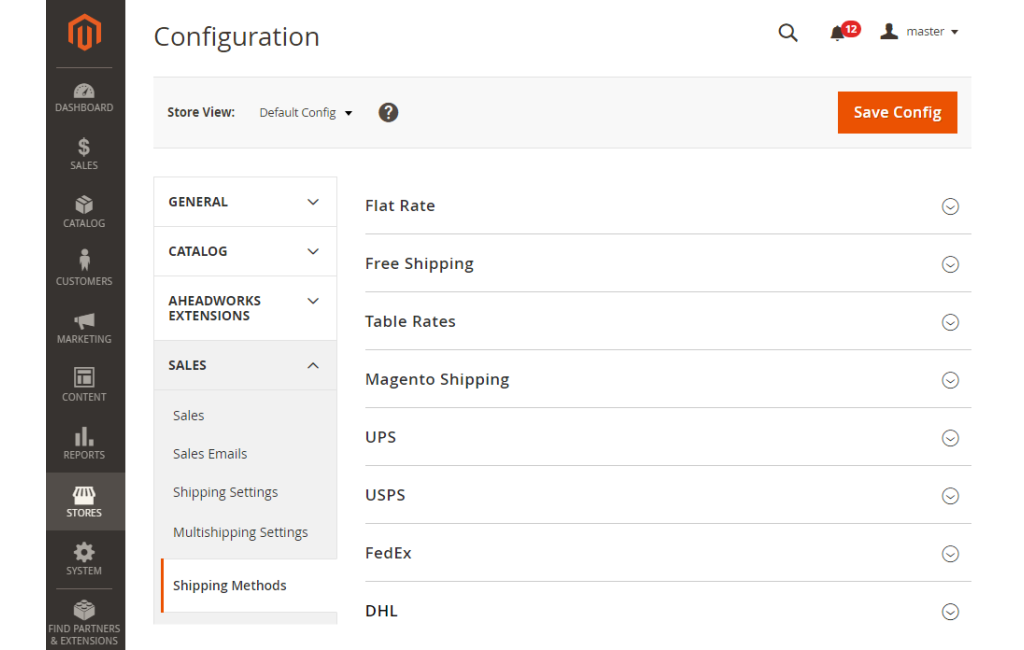Viewport: 1024px width, 650px height.
Task: Expand the Table Rates section arrow
Action: coord(950,322)
